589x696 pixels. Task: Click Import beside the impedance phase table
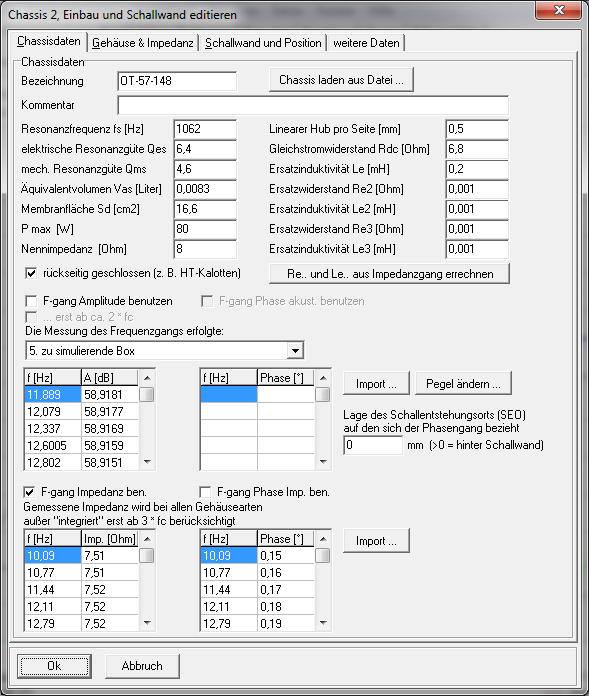click(x=376, y=541)
